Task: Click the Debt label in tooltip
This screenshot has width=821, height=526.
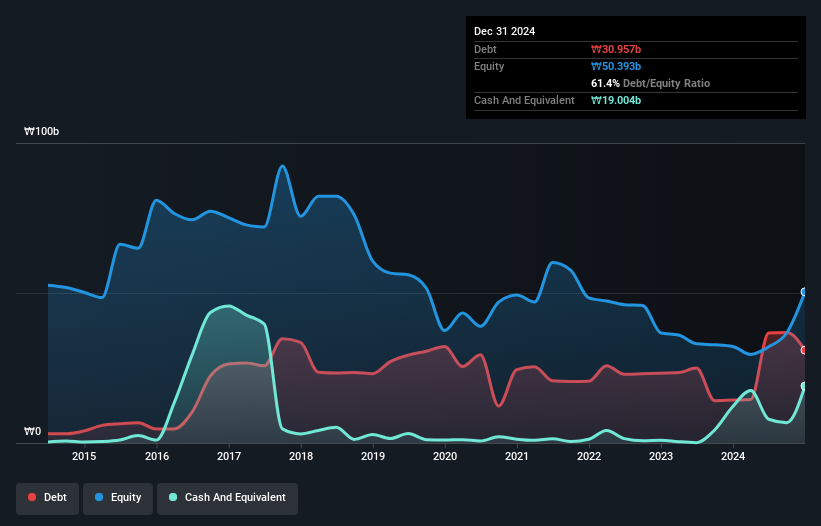Action: coord(485,49)
